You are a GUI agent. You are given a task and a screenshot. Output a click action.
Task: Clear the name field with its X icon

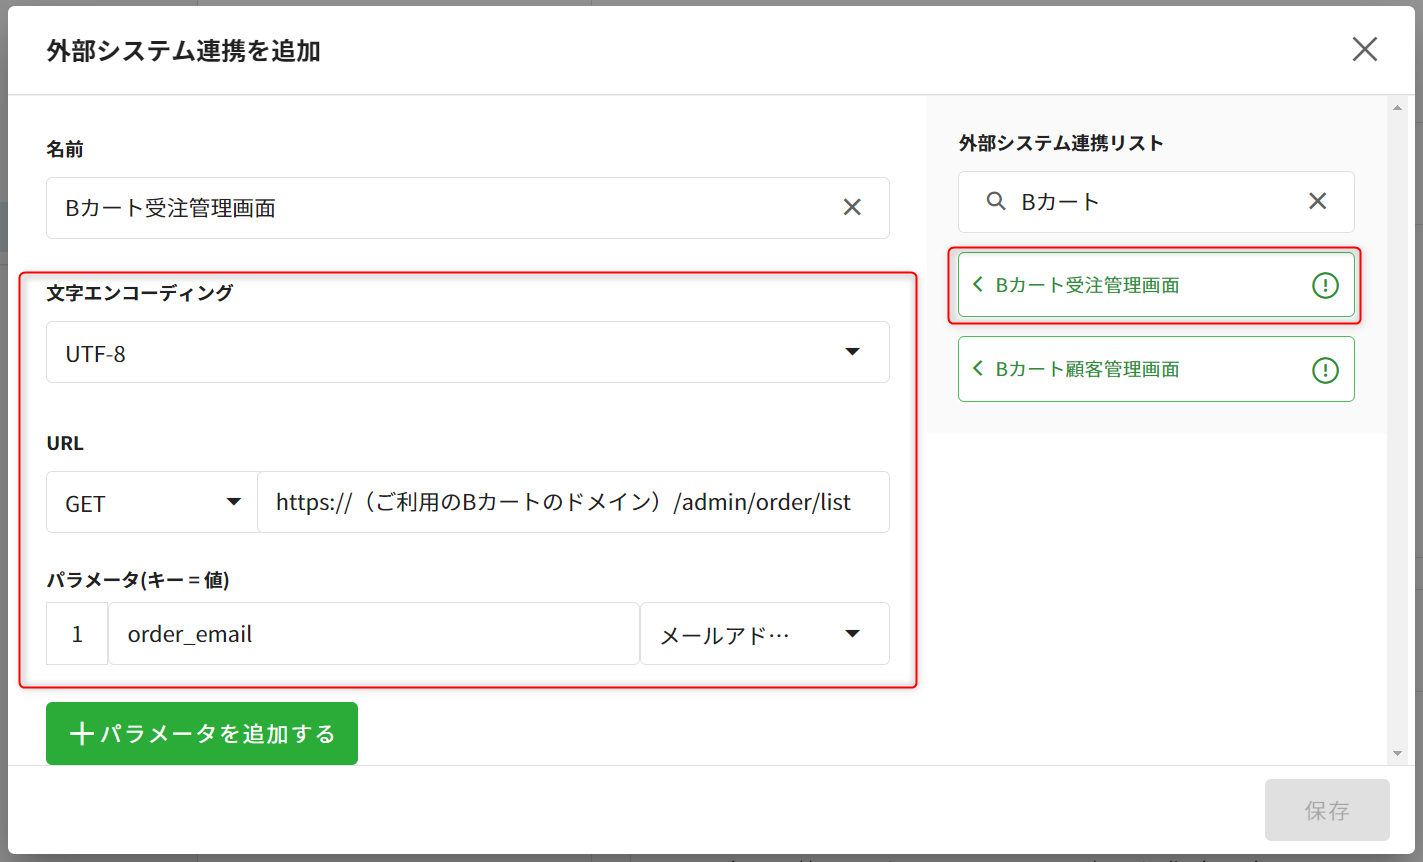point(852,207)
